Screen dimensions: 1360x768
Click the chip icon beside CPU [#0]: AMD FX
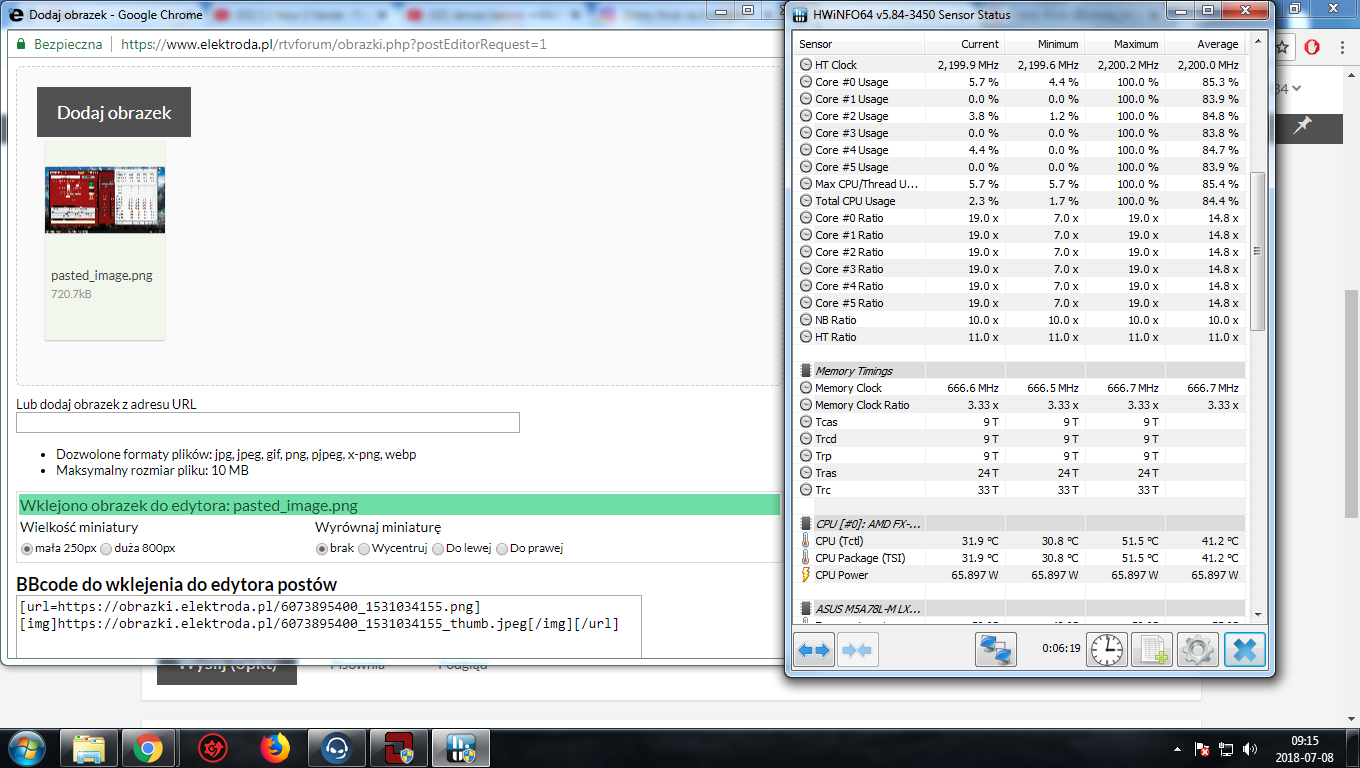pos(806,523)
